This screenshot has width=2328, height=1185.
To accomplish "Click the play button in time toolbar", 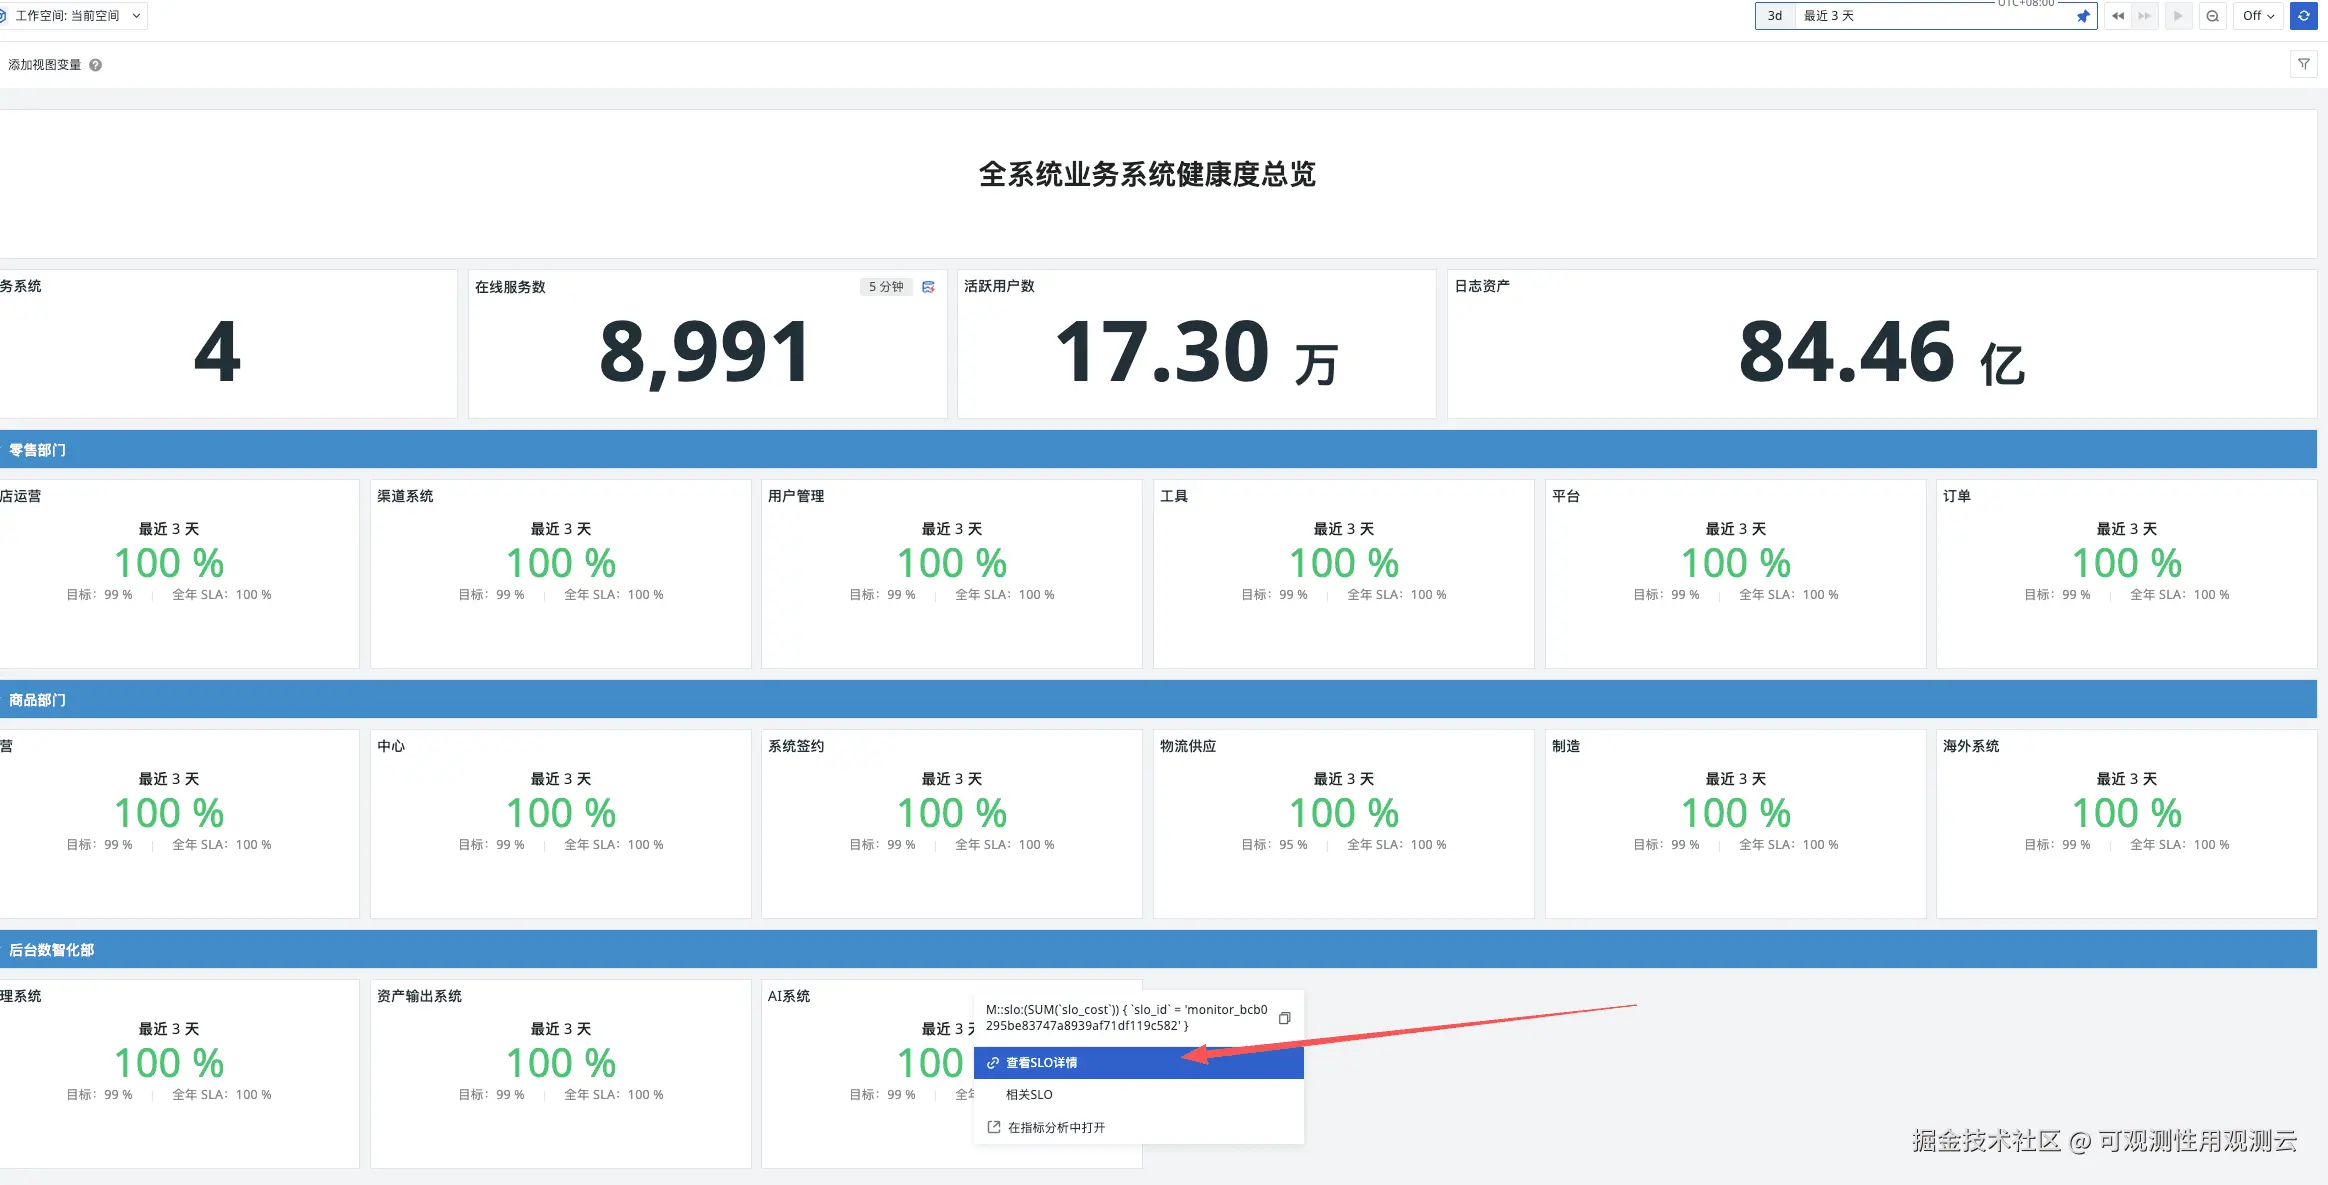I will 2178,16.
